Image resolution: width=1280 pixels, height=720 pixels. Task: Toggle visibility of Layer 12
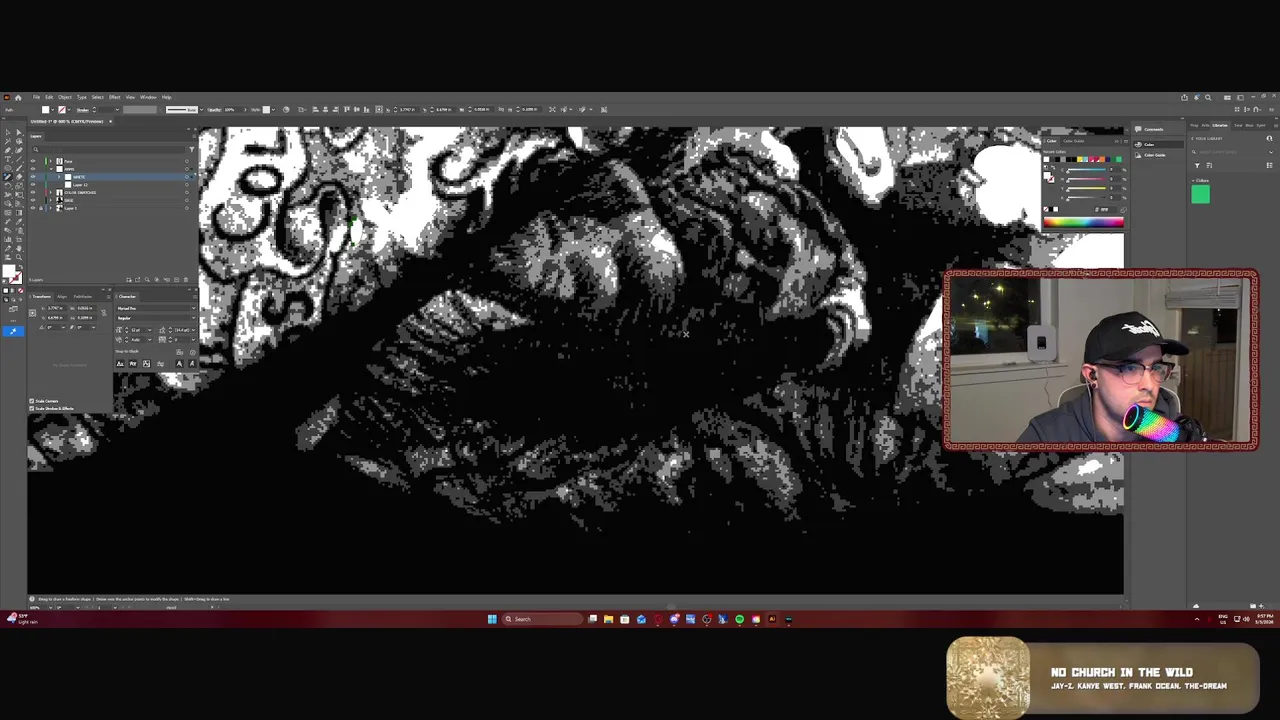(33, 185)
